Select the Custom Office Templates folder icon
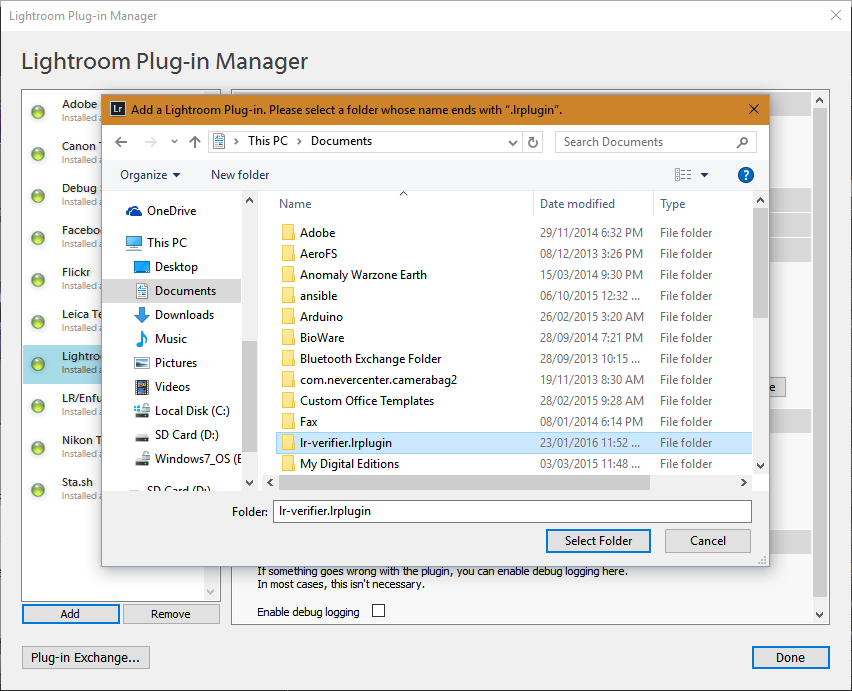 pyautogui.click(x=288, y=401)
